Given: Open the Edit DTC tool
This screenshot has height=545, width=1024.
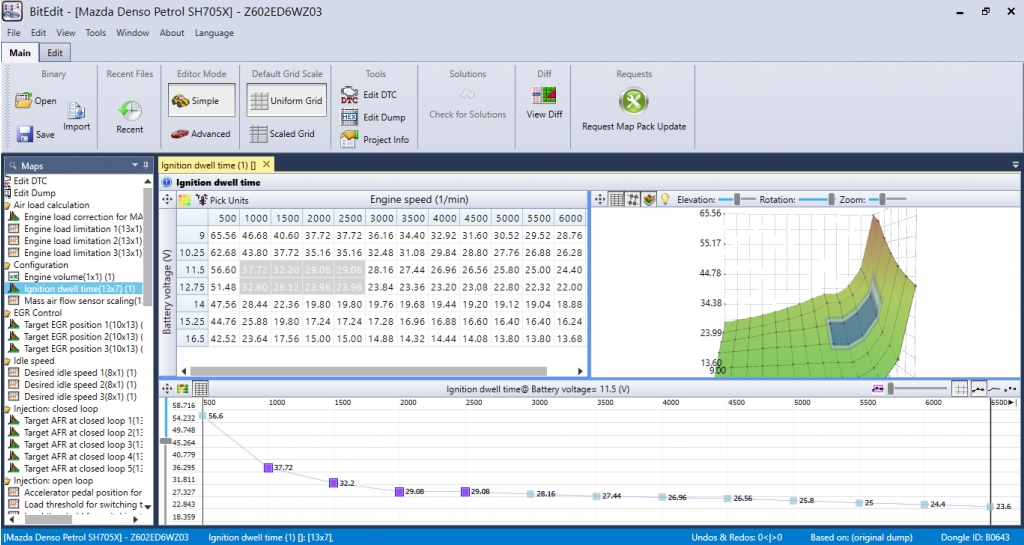Looking at the screenshot, I should [x=369, y=95].
